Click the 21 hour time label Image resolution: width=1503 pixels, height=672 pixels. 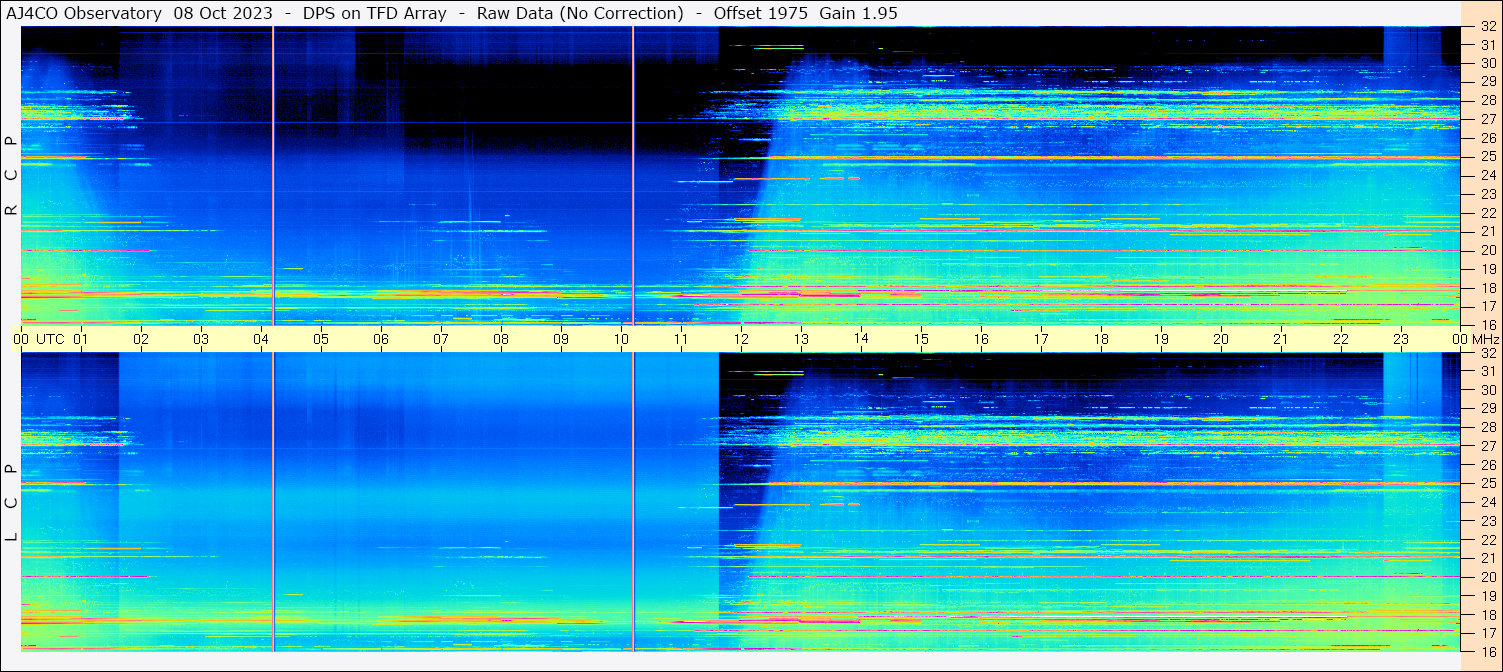point(1281,339)
